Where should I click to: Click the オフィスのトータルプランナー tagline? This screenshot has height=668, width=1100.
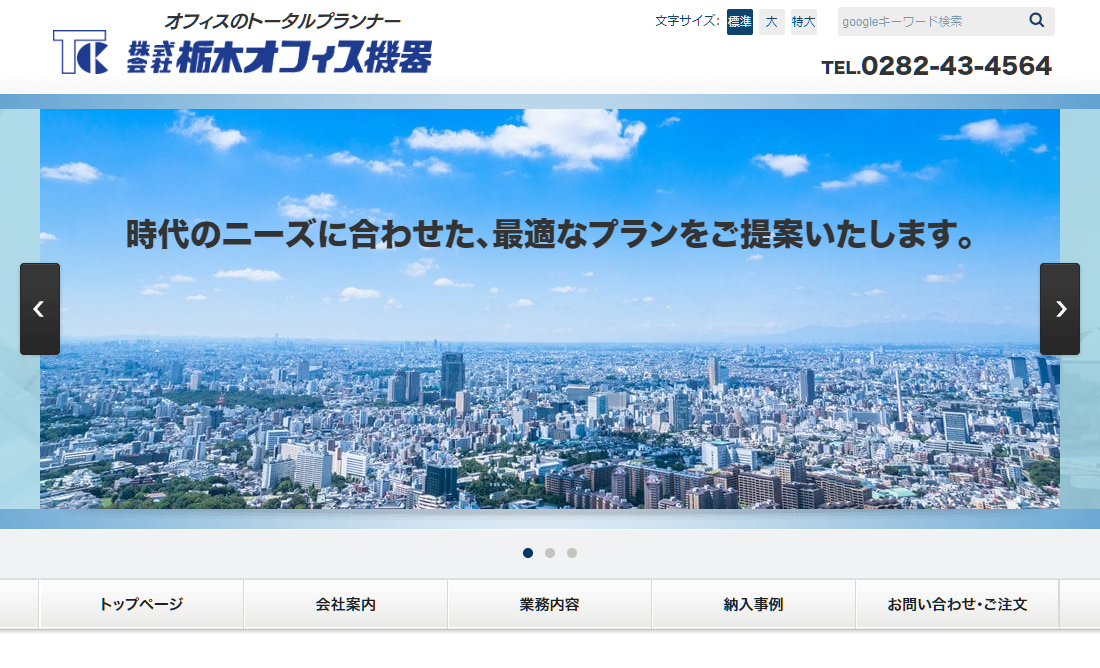coord(285,17)
